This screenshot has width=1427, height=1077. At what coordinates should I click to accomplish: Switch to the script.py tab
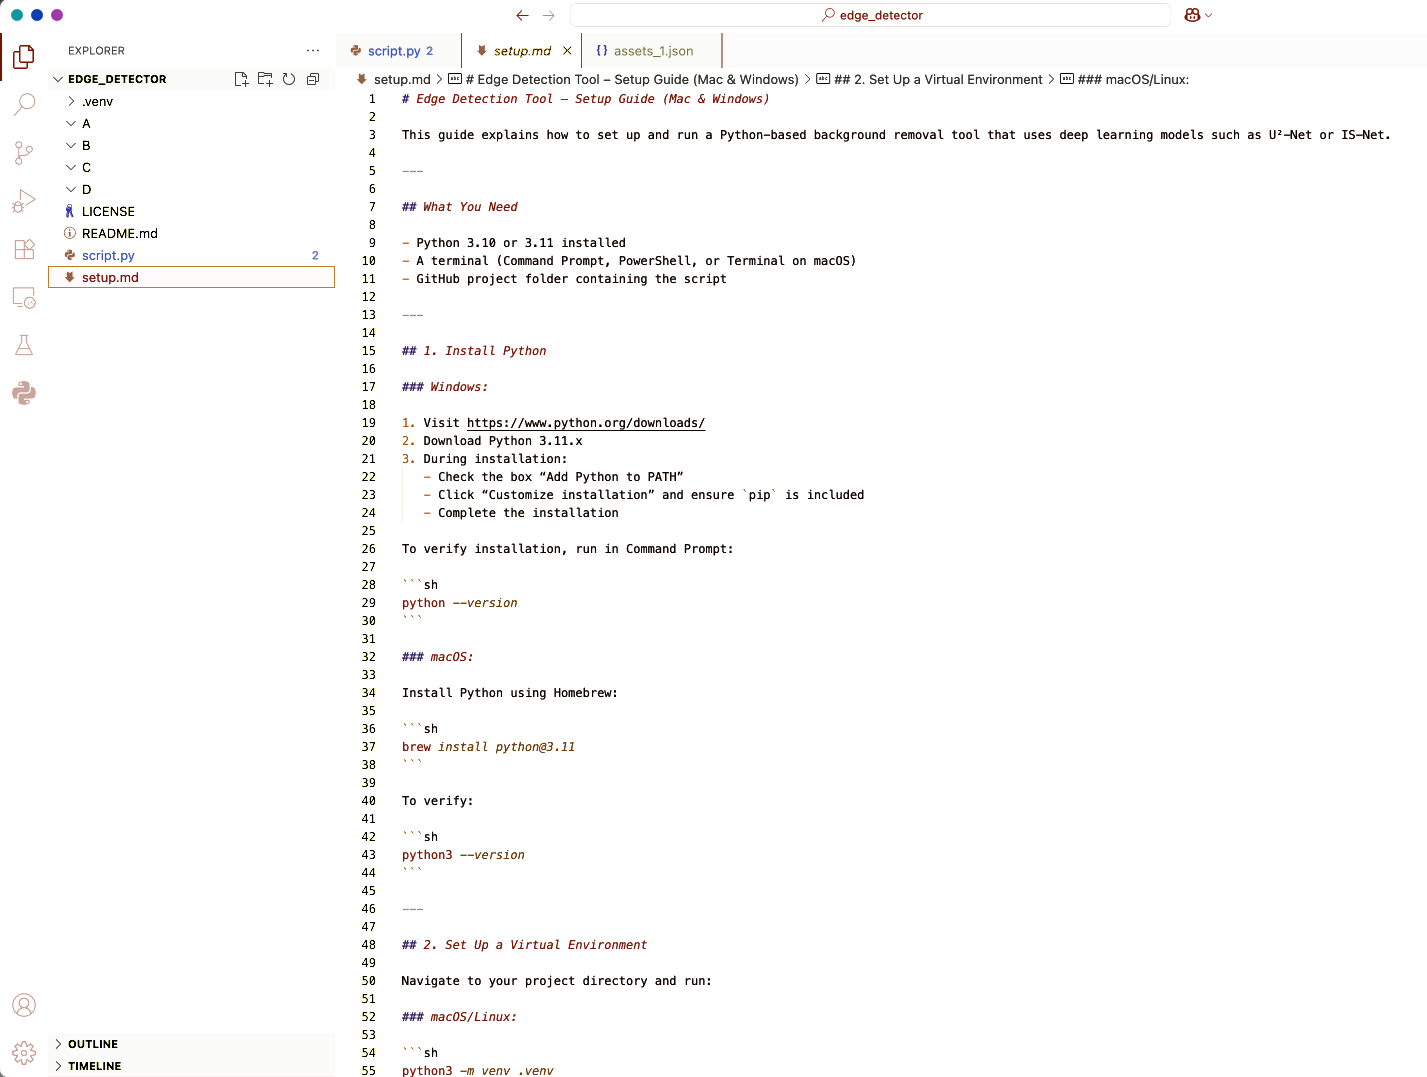click(399, 51)
